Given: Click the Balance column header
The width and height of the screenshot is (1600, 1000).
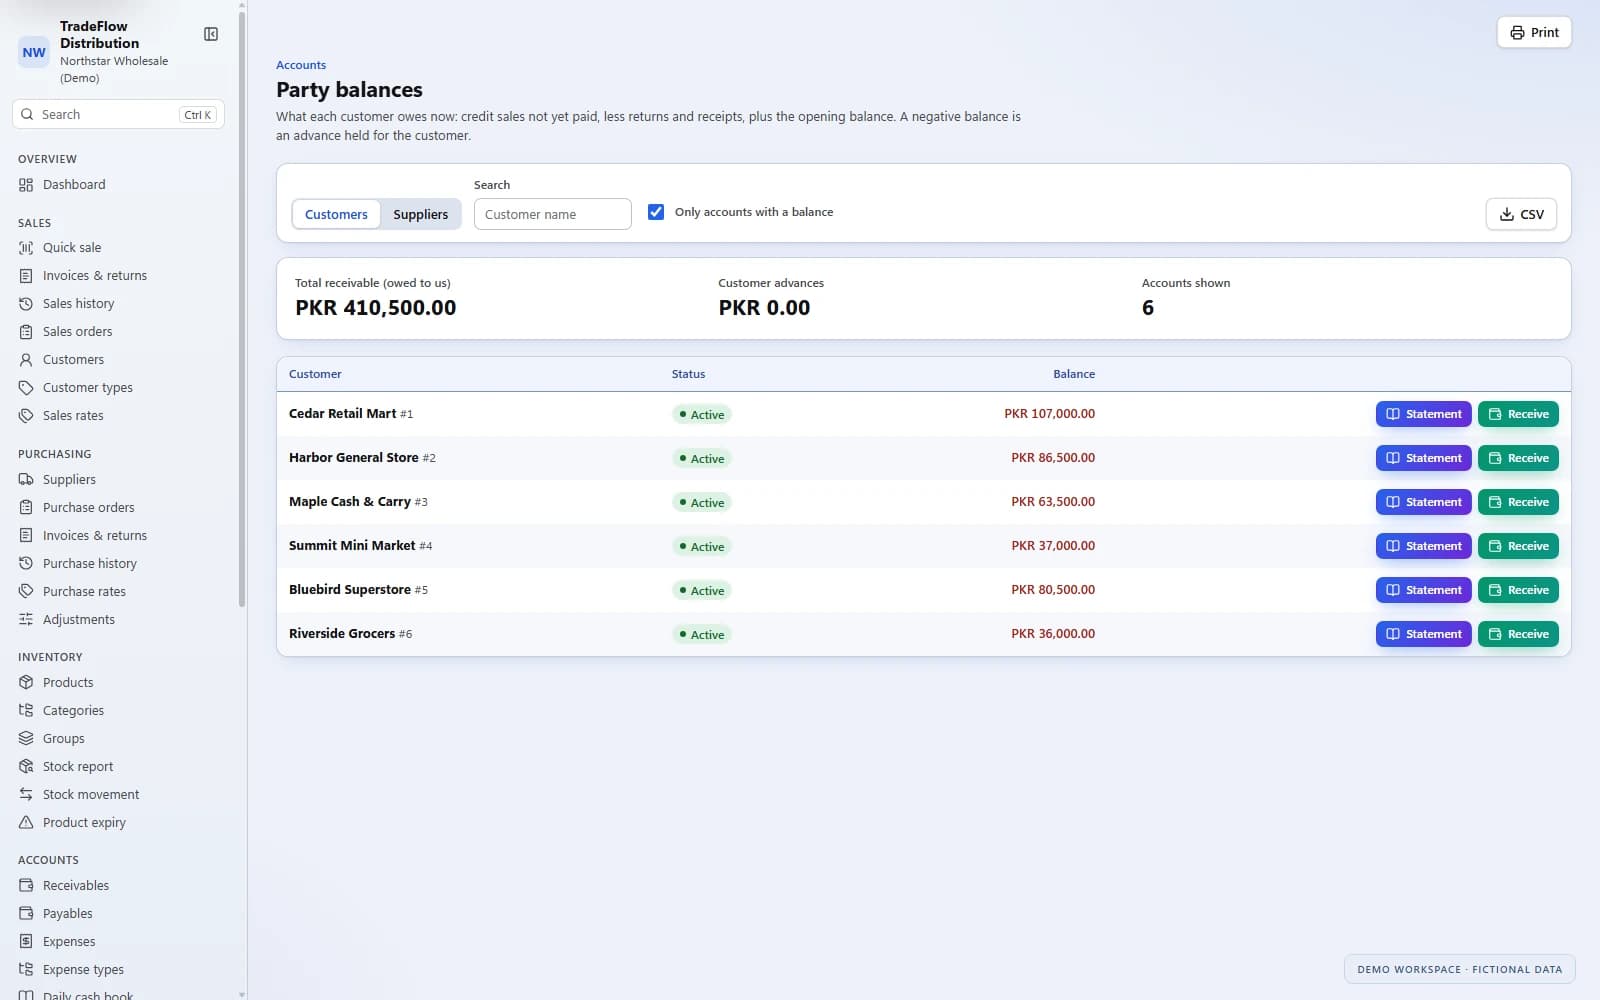Looking at the screenshot, I should 1074,374.
